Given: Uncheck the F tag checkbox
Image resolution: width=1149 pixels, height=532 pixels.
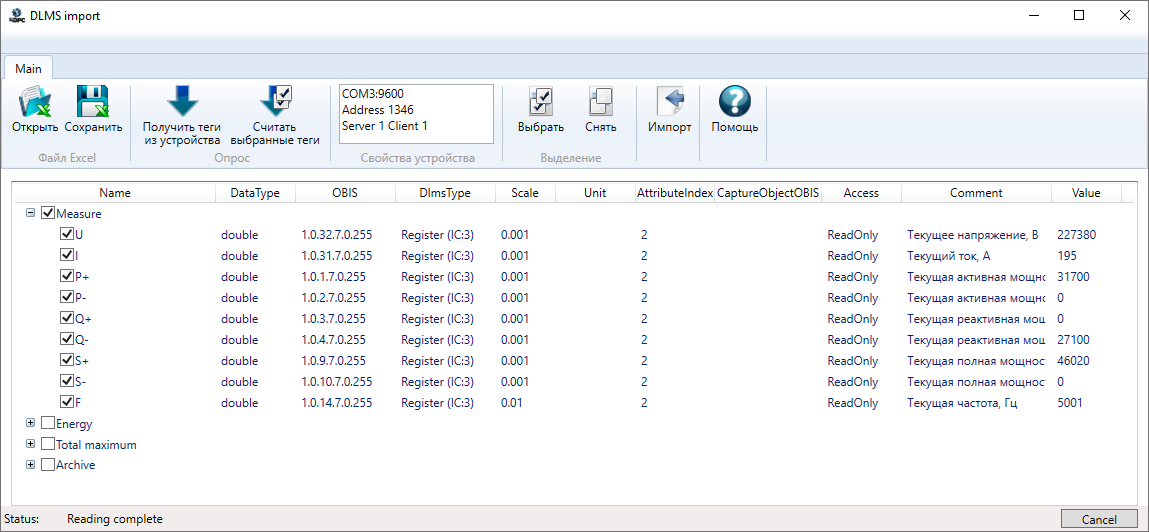Looking at the screenshot, I should coord(67,402).
